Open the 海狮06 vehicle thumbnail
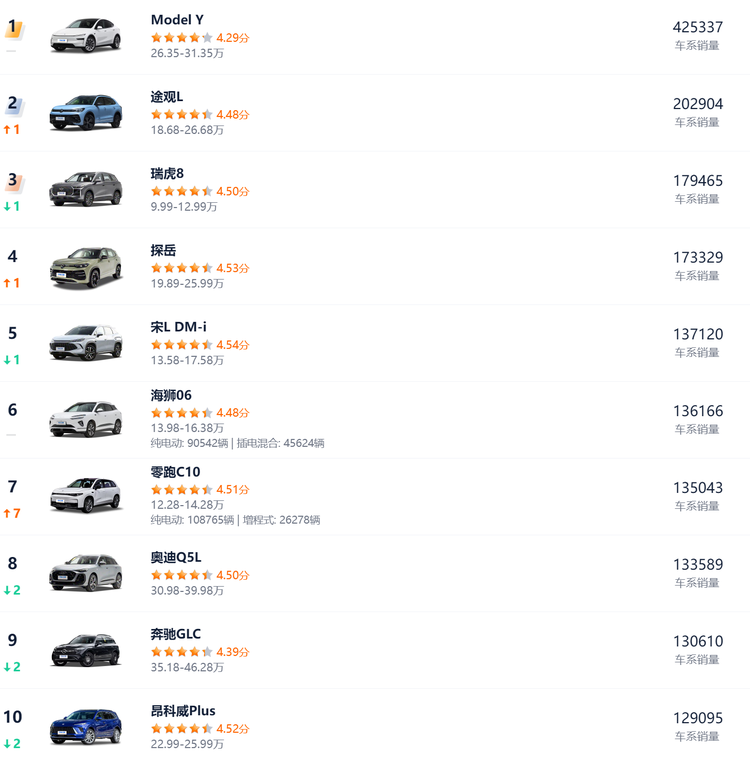Image resolution: width=750 pixels, height=764 pixels. pyautogui.click(x=86, y=419)
